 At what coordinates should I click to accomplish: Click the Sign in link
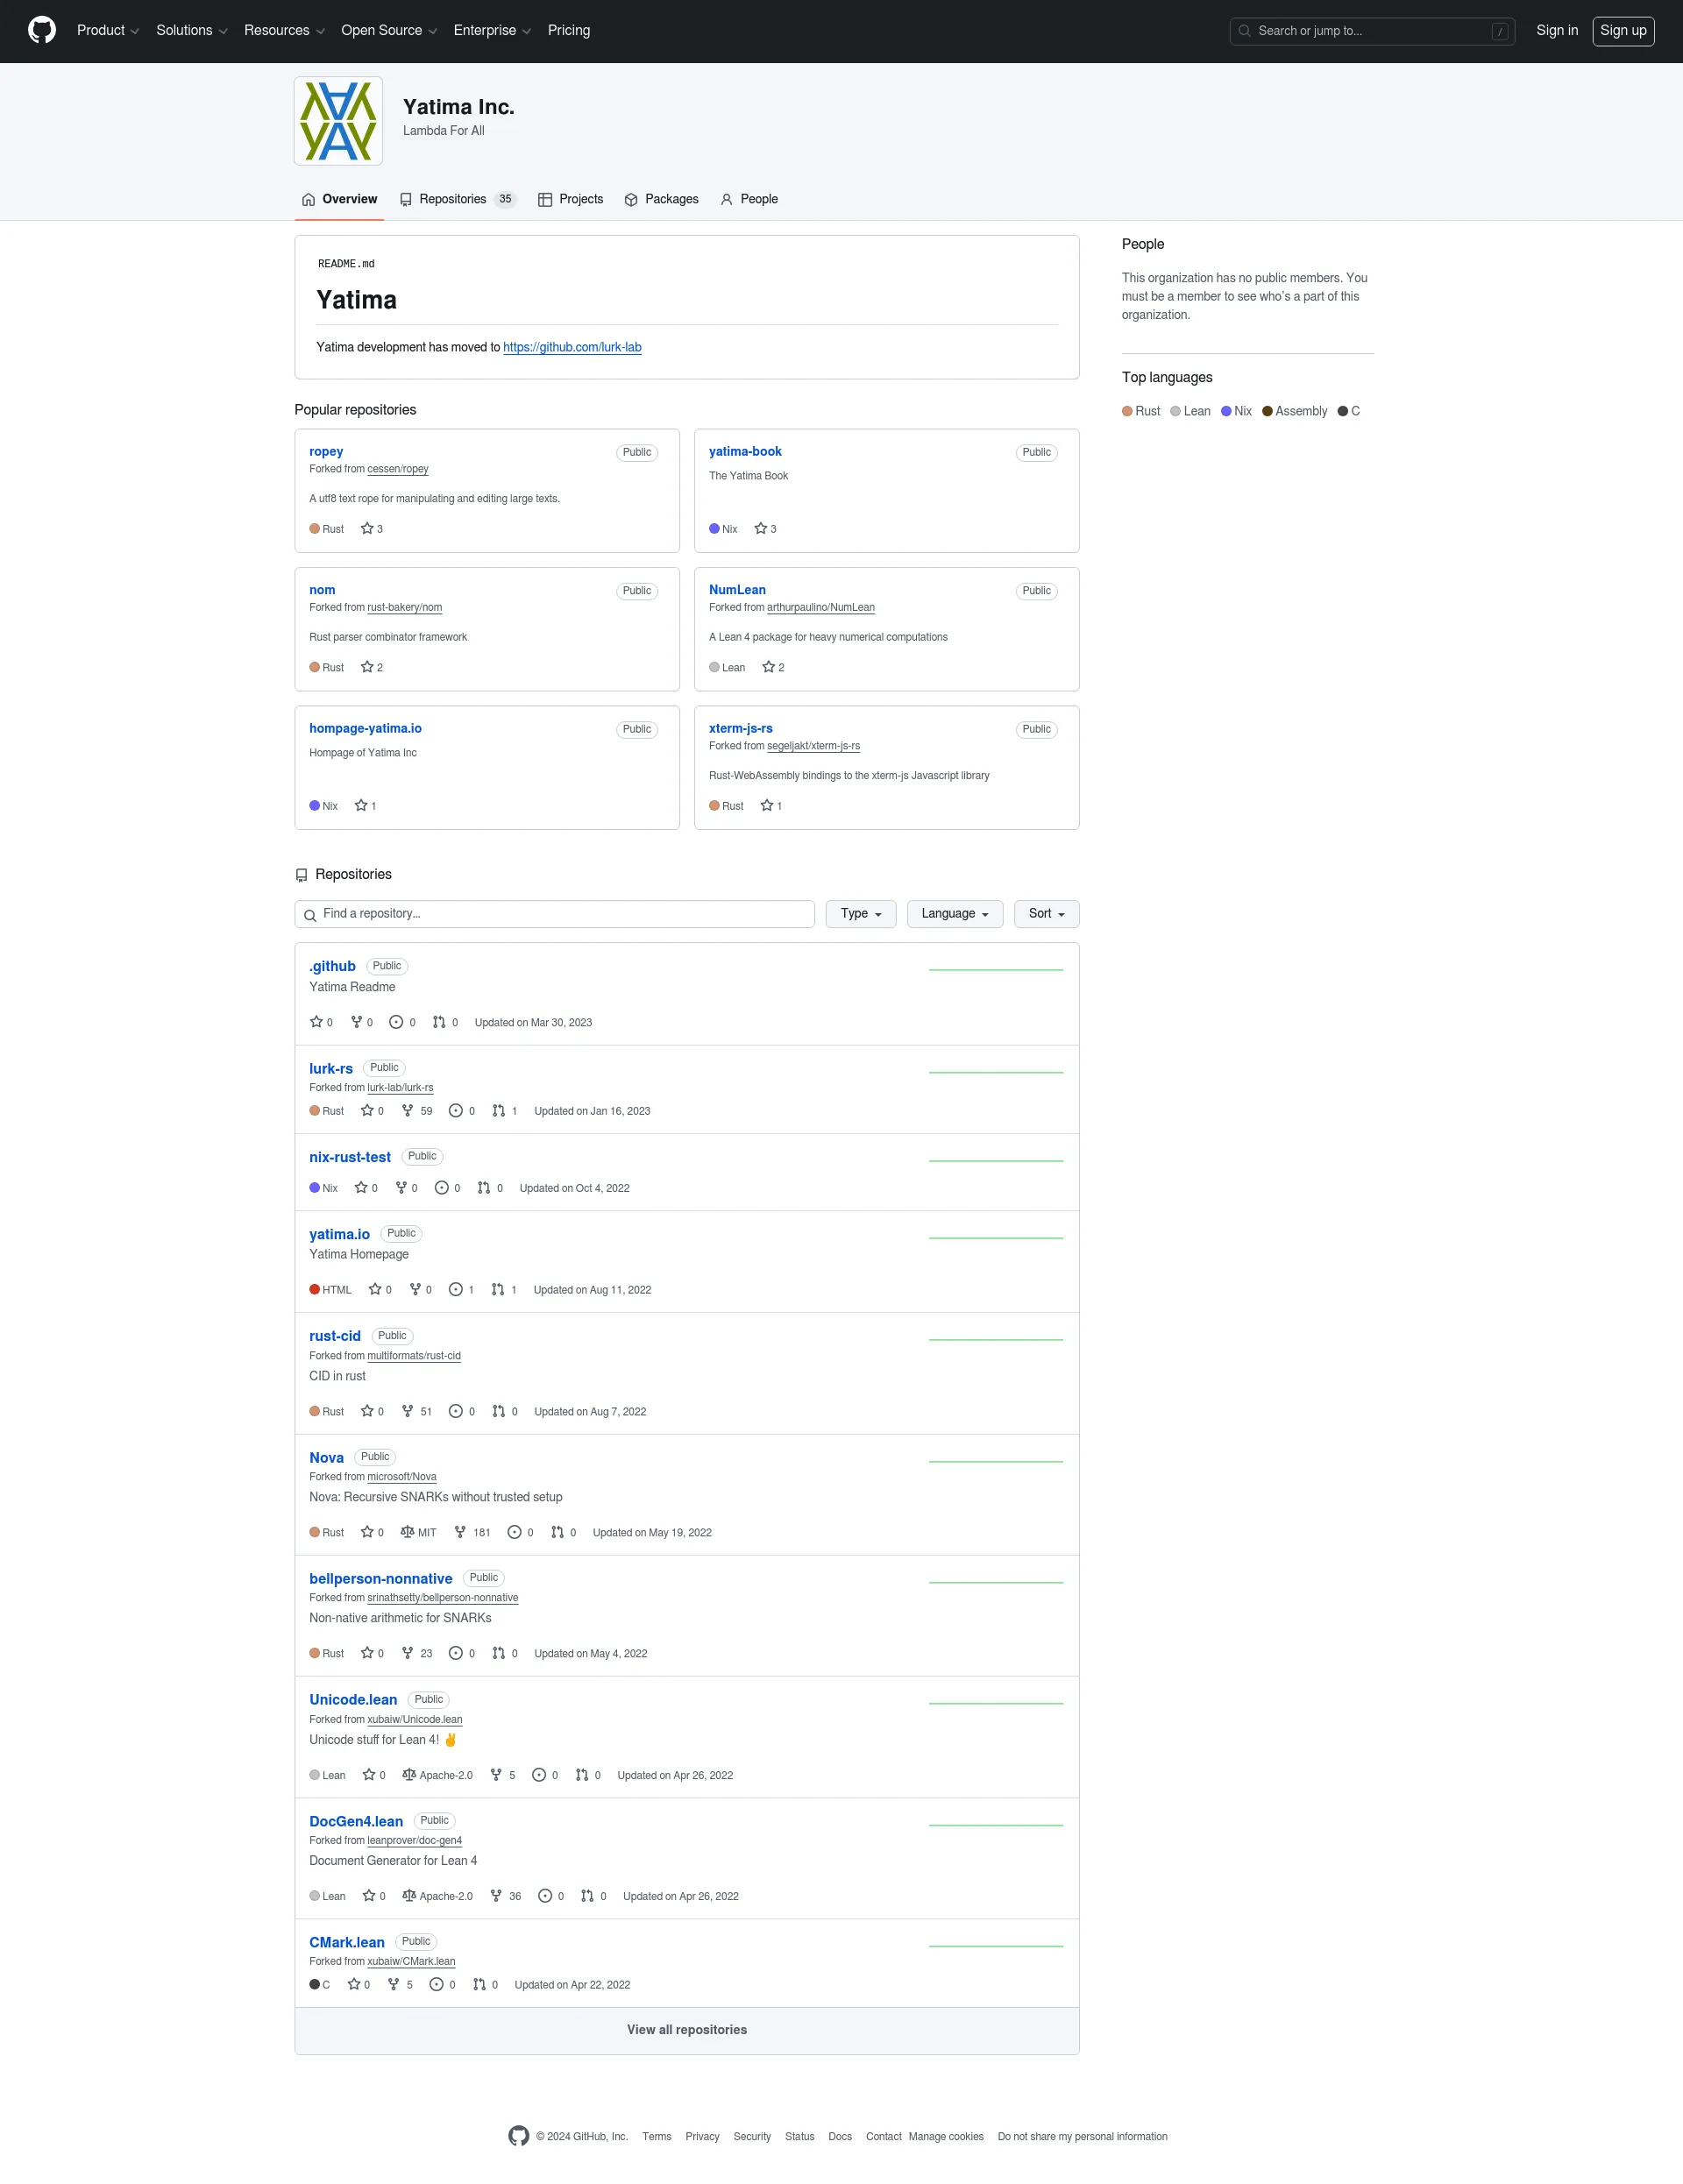click(x=1557, y=30)
